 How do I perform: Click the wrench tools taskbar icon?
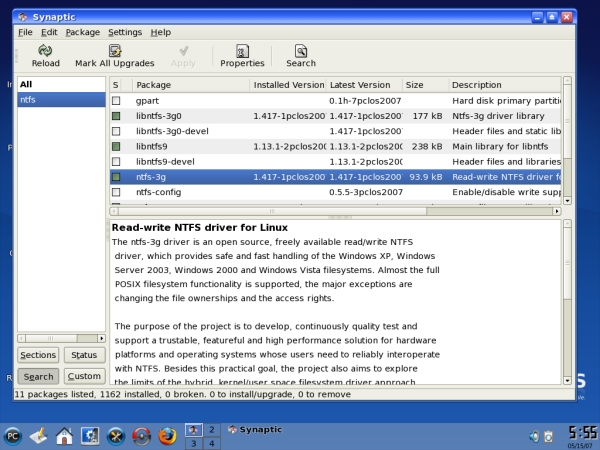pos(116,436)
